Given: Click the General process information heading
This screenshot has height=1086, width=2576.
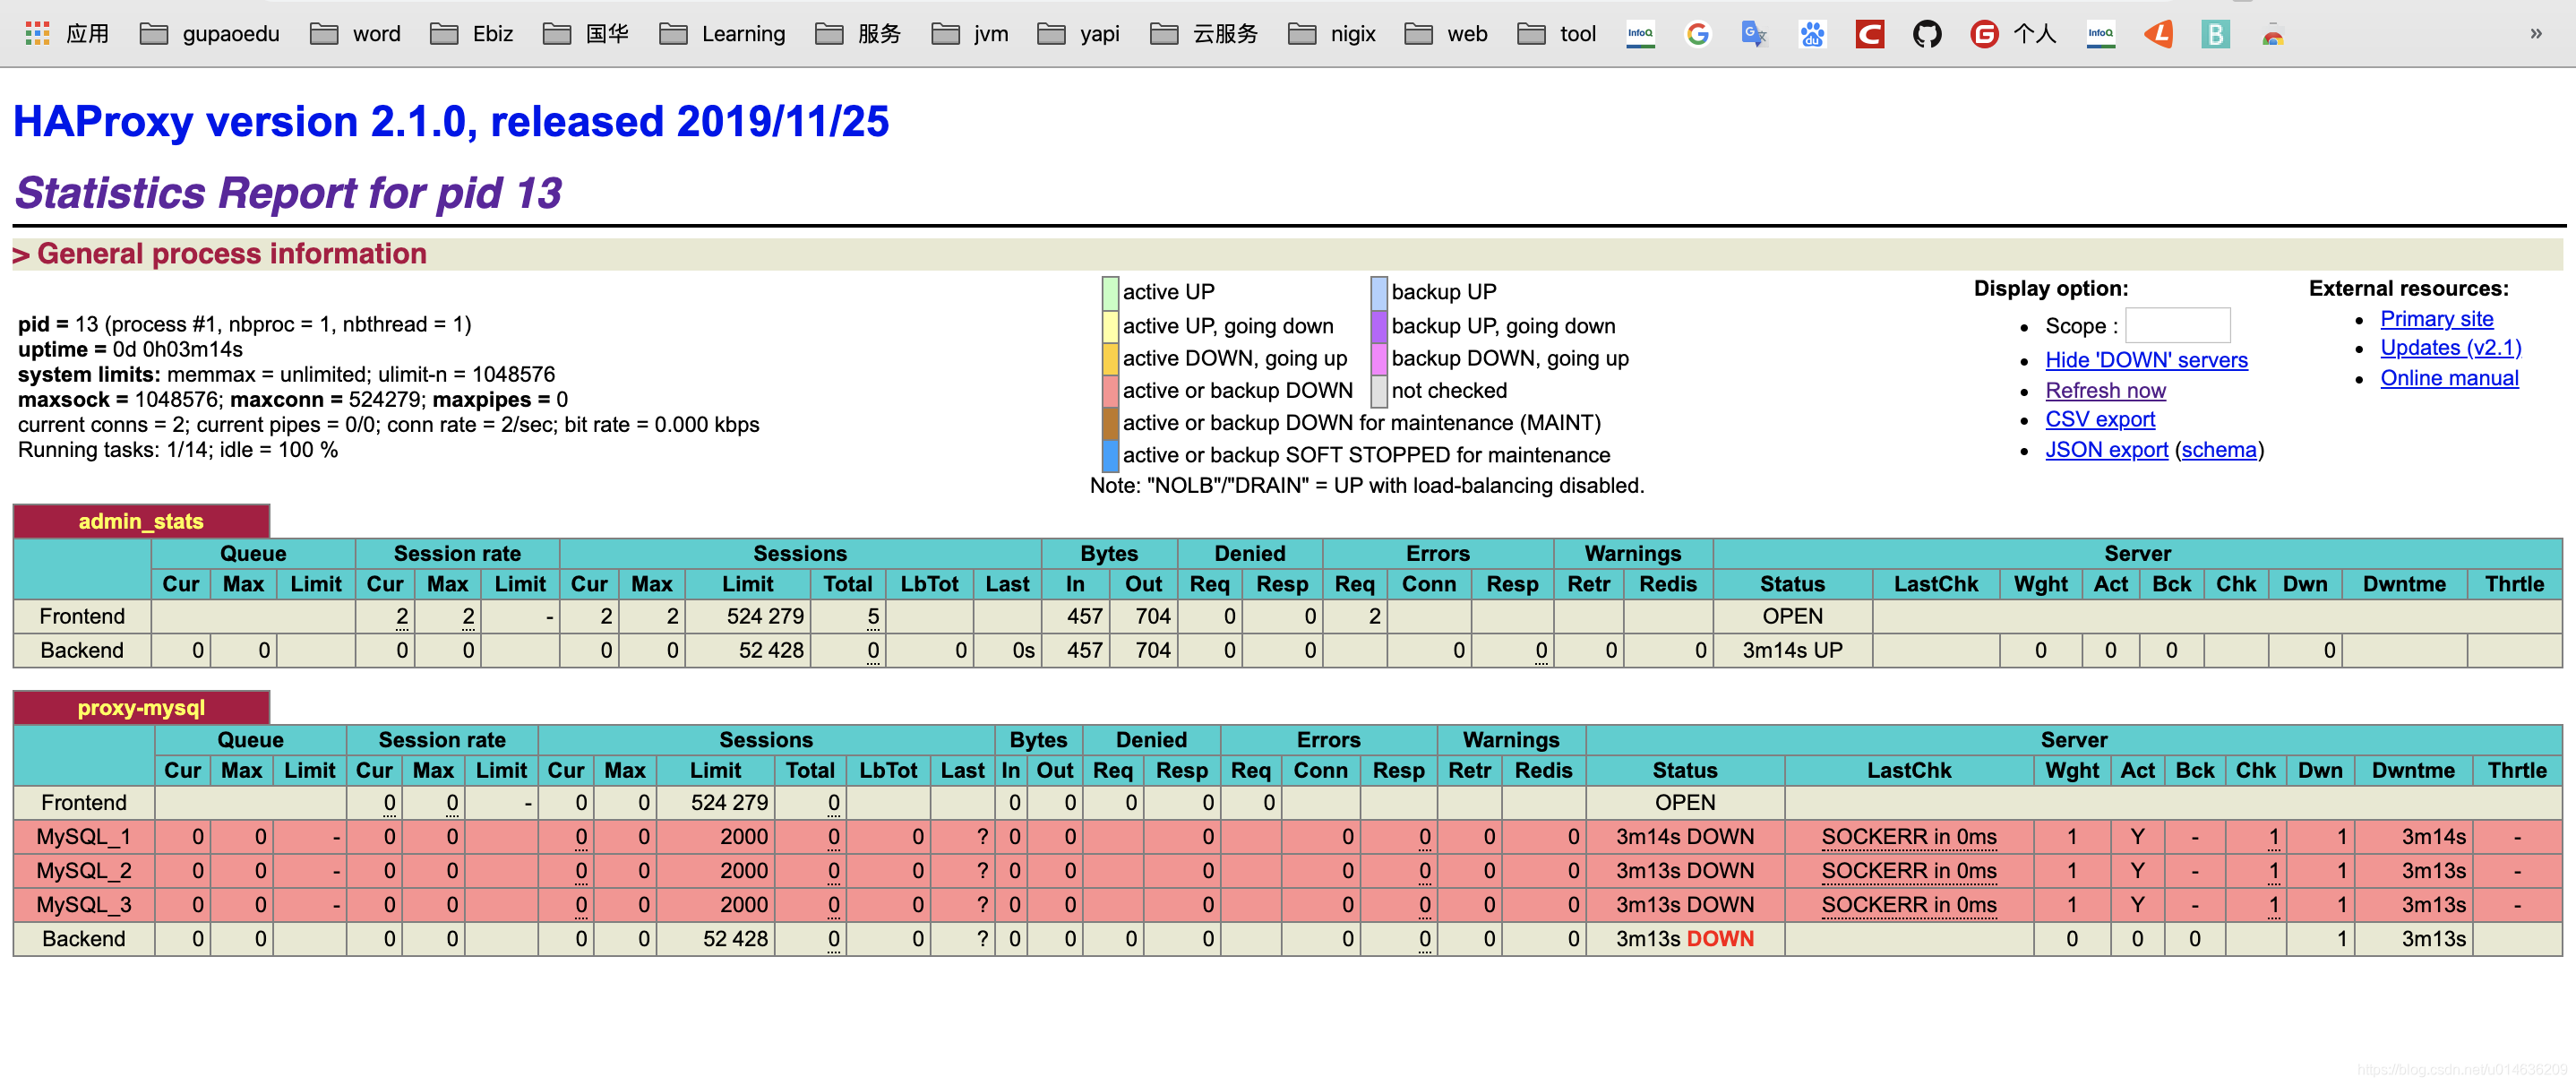Looking at the screenshot, I should (x=231, y=254).
